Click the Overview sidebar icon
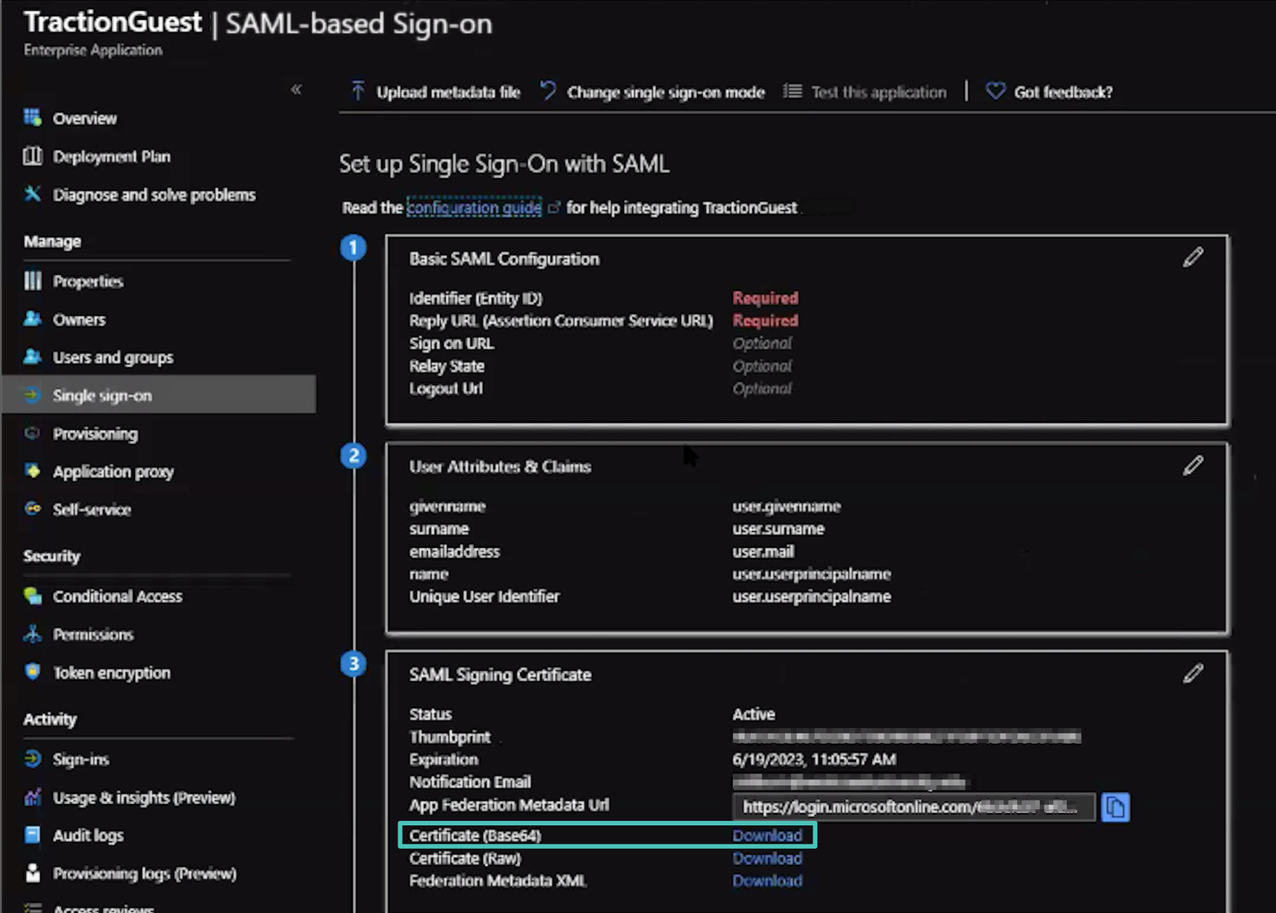The image size is (1276, 913). [33, 118]
